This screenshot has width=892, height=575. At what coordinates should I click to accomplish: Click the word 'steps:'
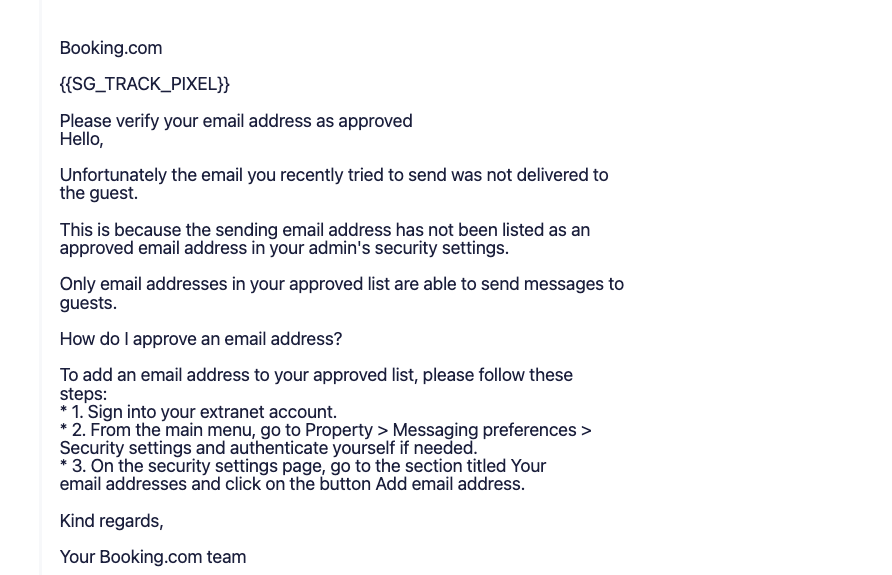pyautogui.click(x=83, y=394)
